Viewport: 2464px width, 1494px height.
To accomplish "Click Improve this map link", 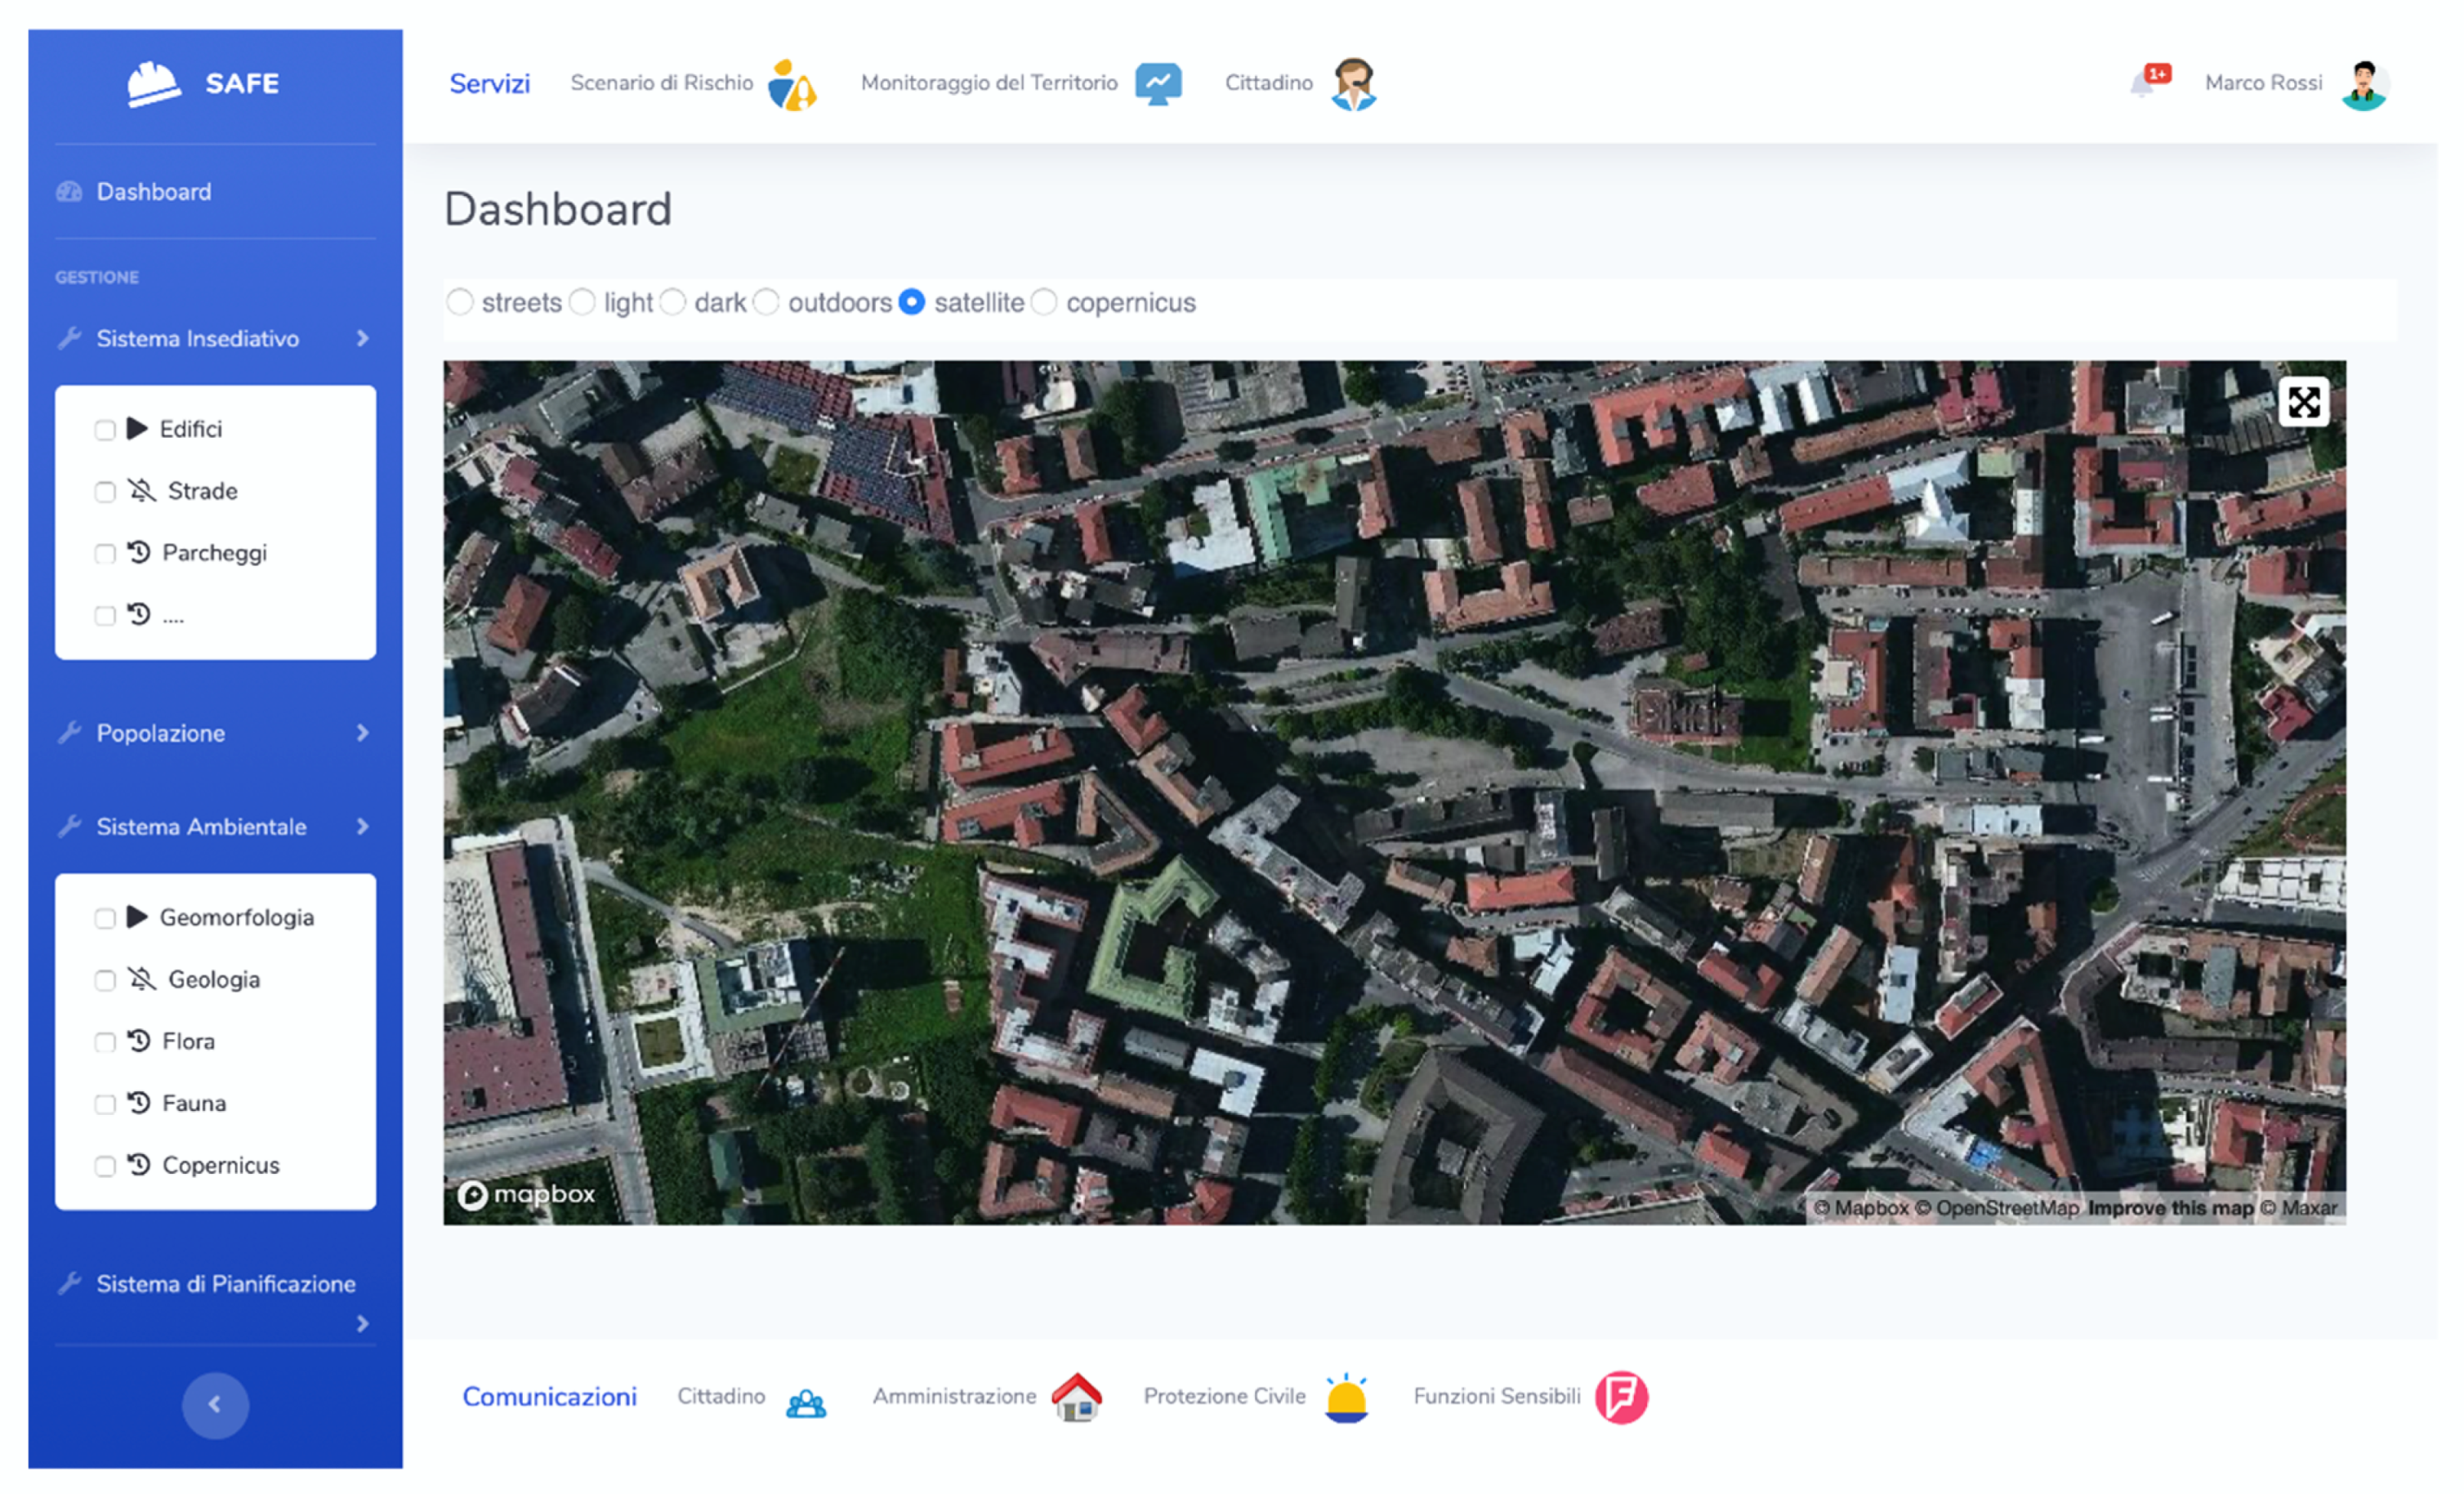I will (2170, 1208).
